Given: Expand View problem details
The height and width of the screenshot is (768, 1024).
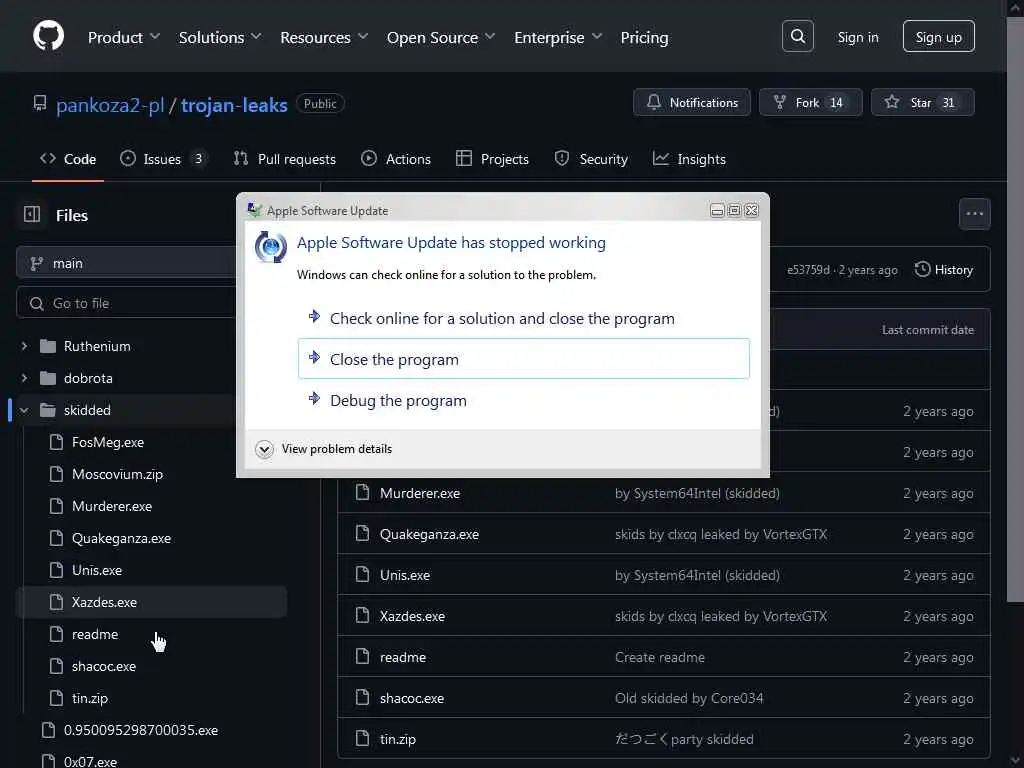Looking at the screenshot, I should 324,449.
